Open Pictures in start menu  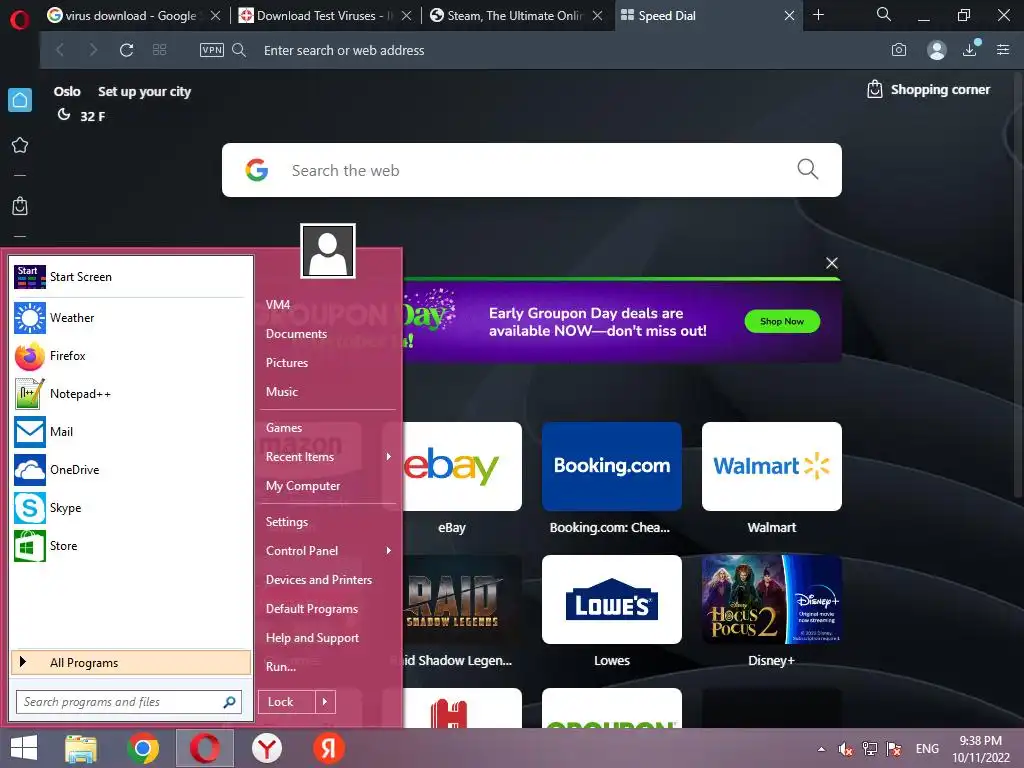[287, 362]
